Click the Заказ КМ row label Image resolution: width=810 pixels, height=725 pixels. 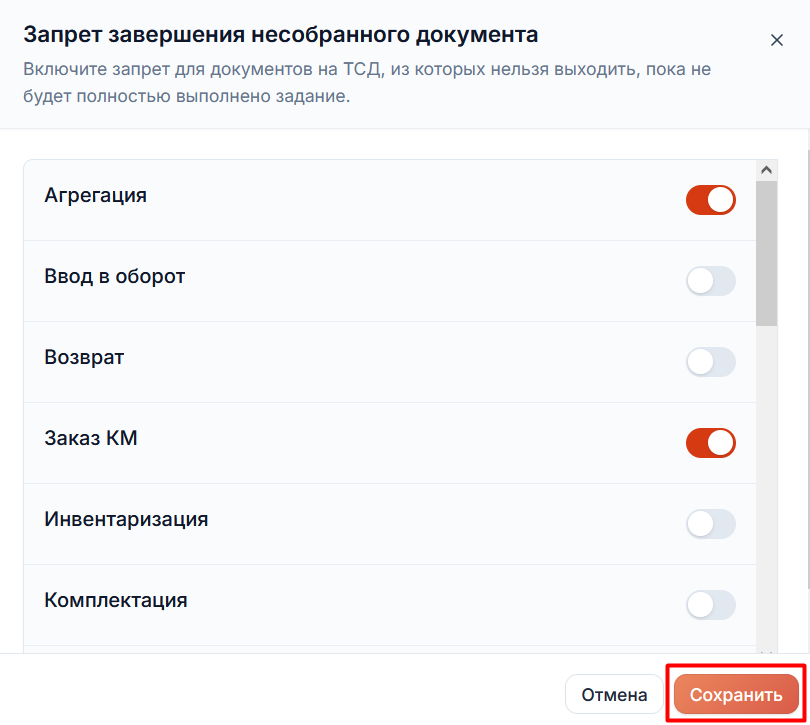coord(91,438)
